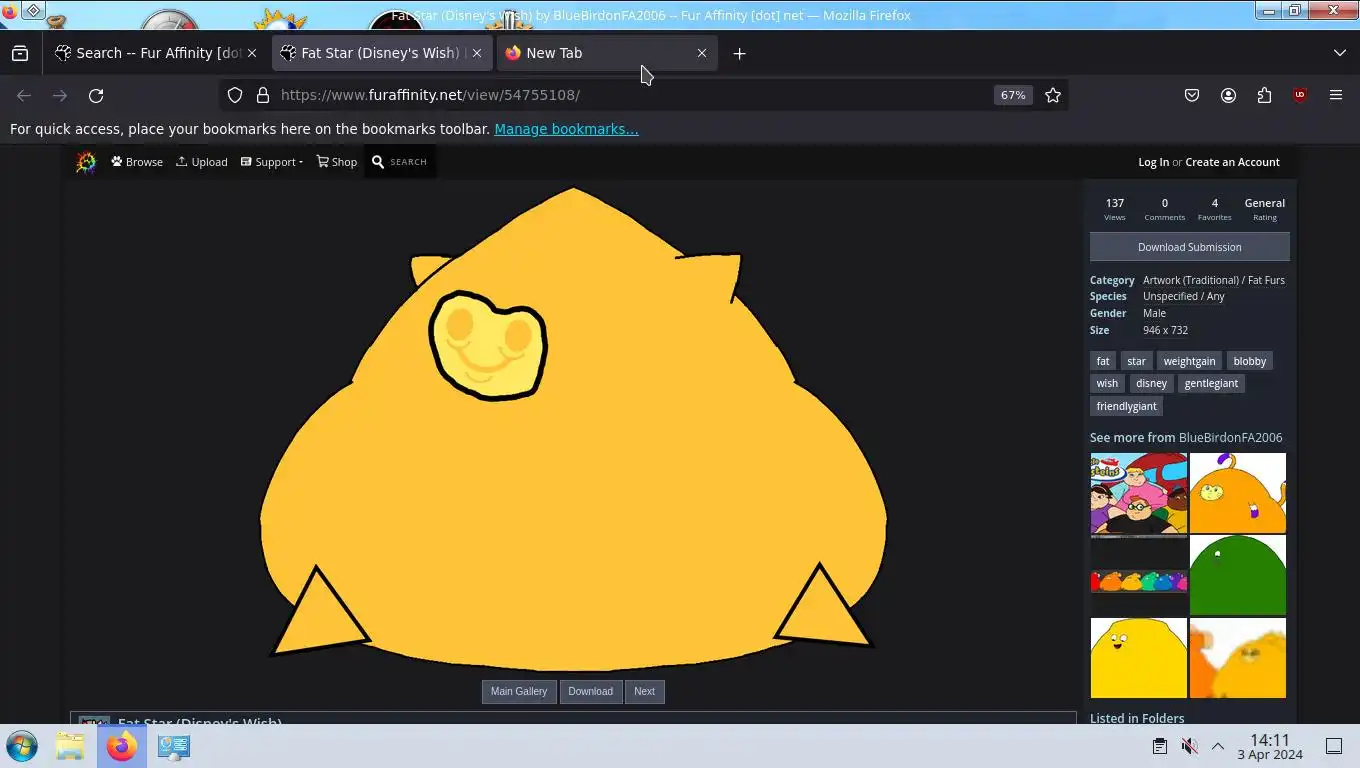The height and width of the screenshot is (768, 1360).
Task: Close the Fat Star tab
Action: (477, 53)
